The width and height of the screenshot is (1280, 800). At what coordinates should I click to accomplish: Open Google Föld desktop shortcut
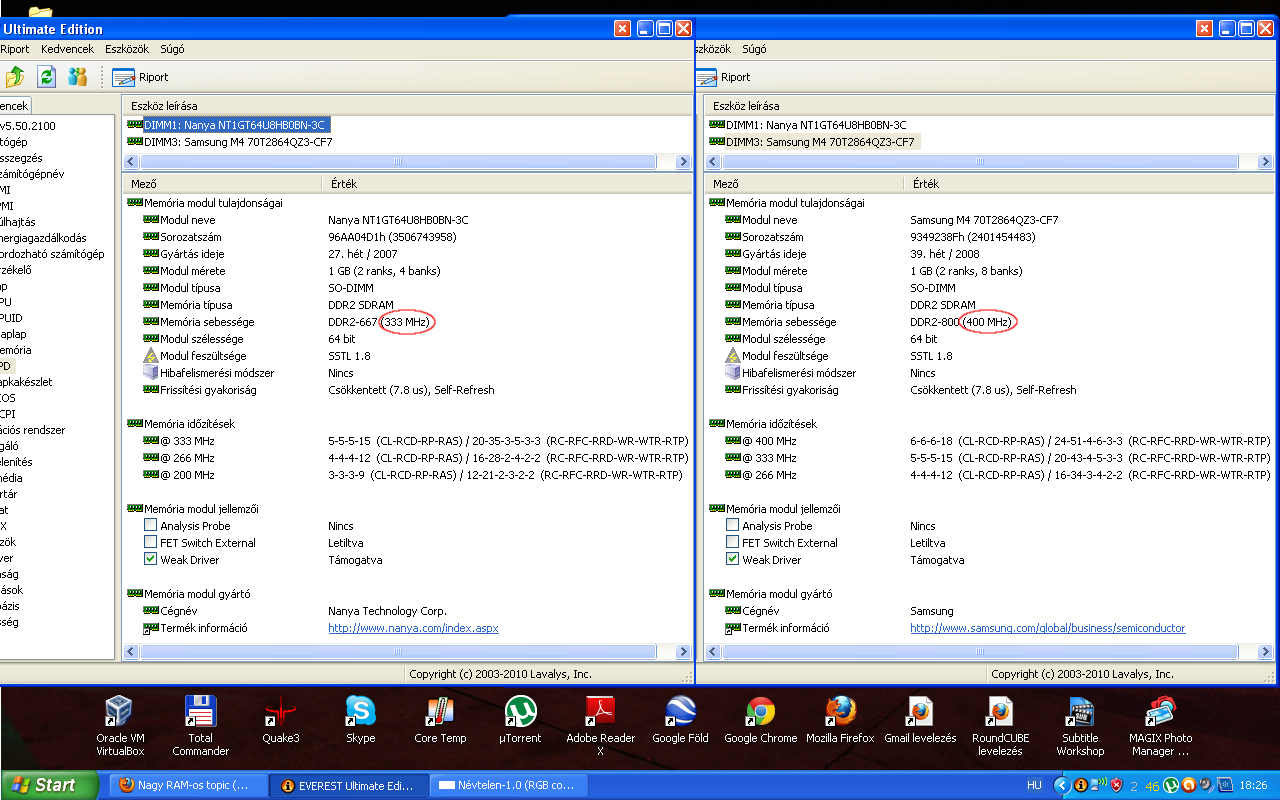click(681, 720)
